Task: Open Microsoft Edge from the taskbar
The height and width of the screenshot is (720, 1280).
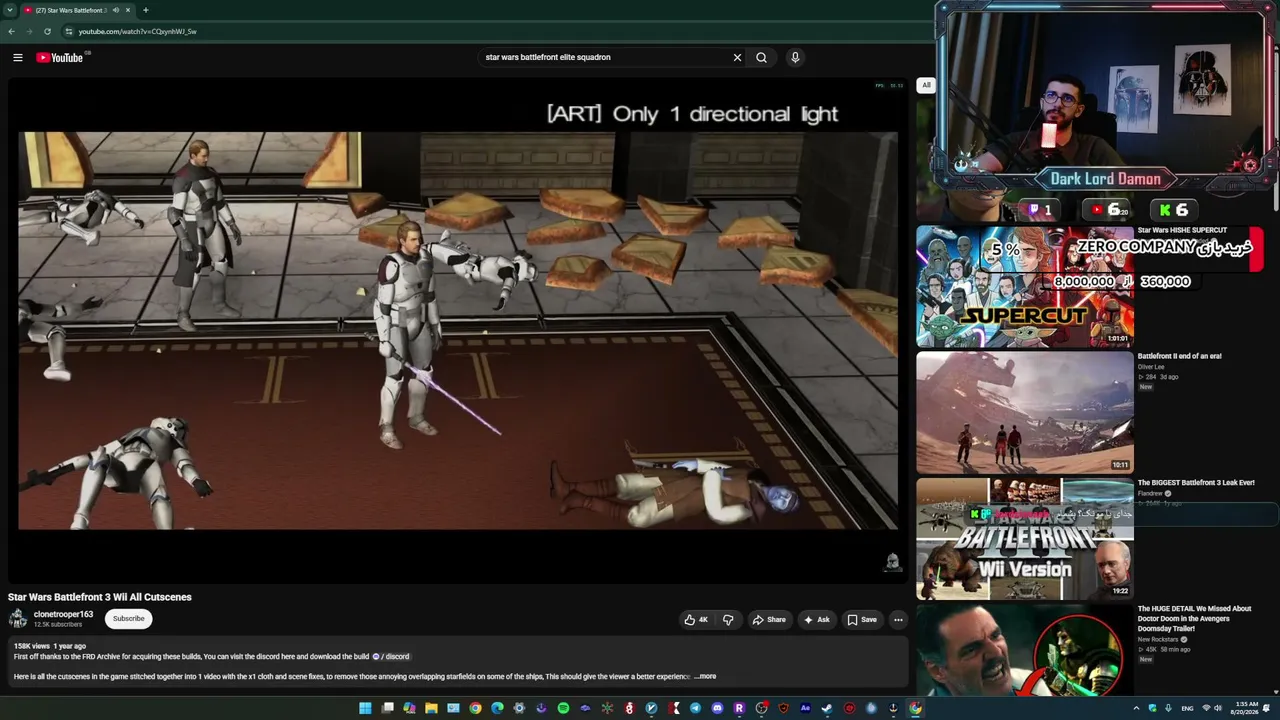Action: (x=497, y=708)
